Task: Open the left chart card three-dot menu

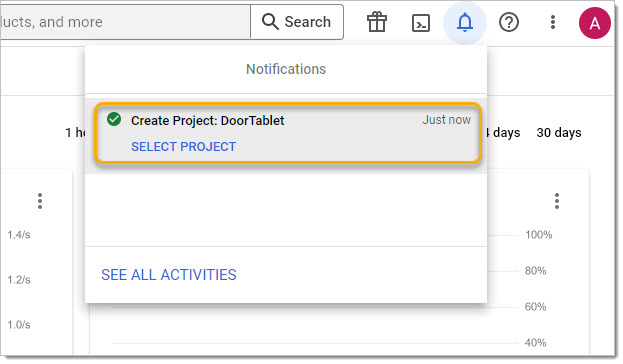Action: coord(40,201)
